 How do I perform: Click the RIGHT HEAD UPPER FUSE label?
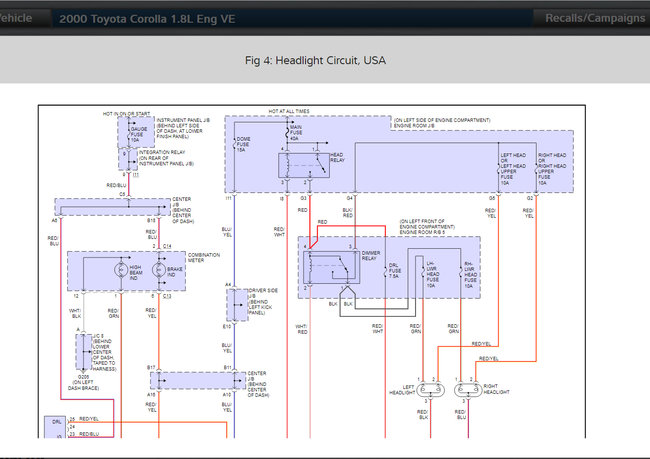(x=552, y=169)
